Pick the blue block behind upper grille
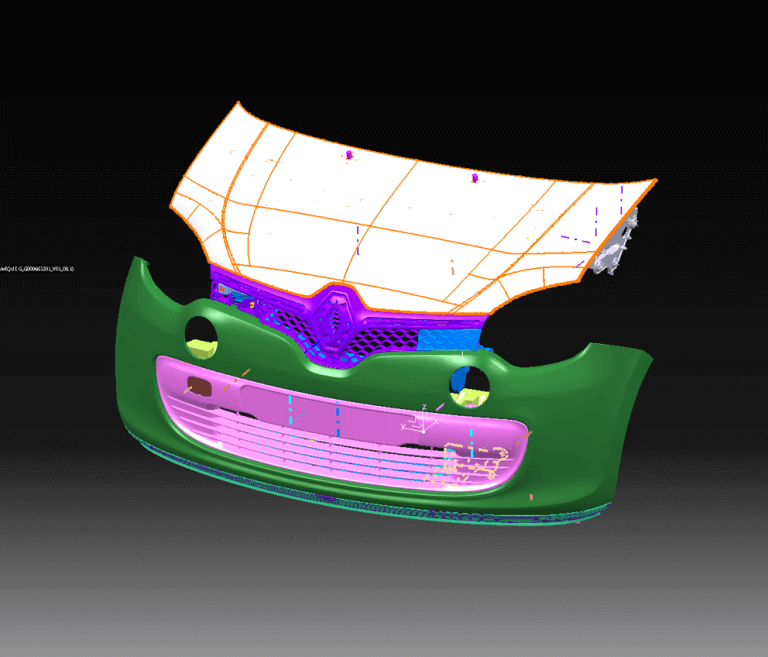 (448, 339)
